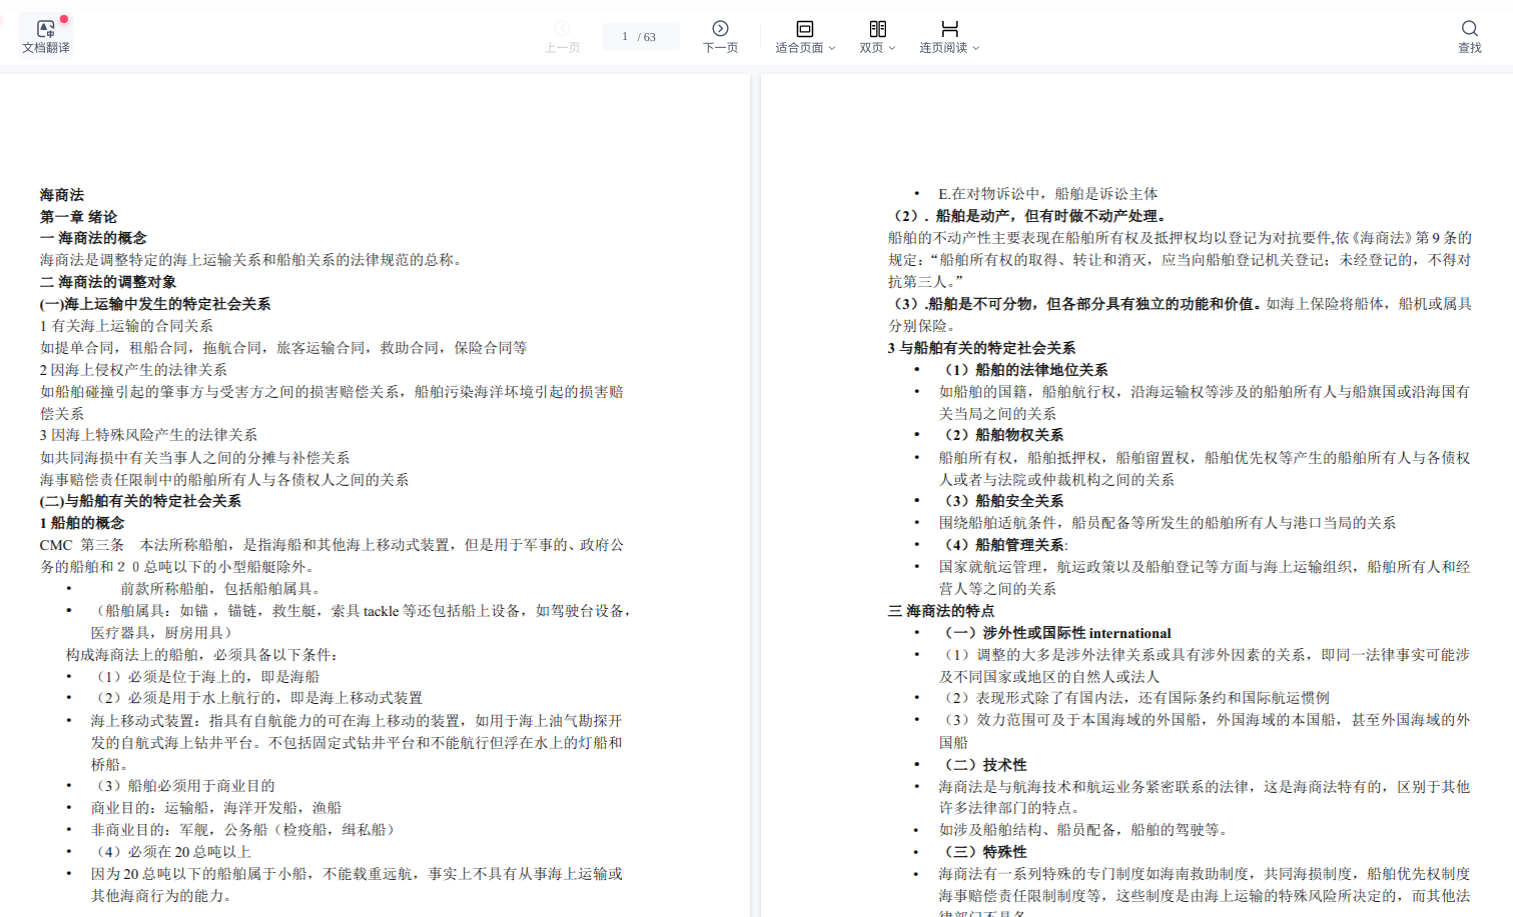Viewport: 1513px width, 917px height.
Task: Click the 双页 two-page layout icon
Action: coord(877,29)
